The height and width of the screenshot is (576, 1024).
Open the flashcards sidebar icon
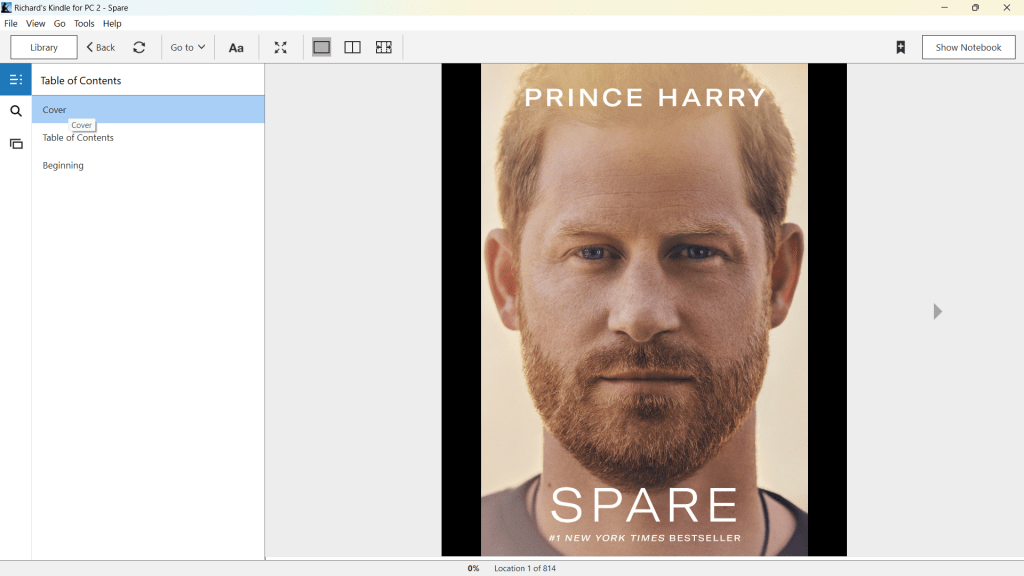coord(16,144)
